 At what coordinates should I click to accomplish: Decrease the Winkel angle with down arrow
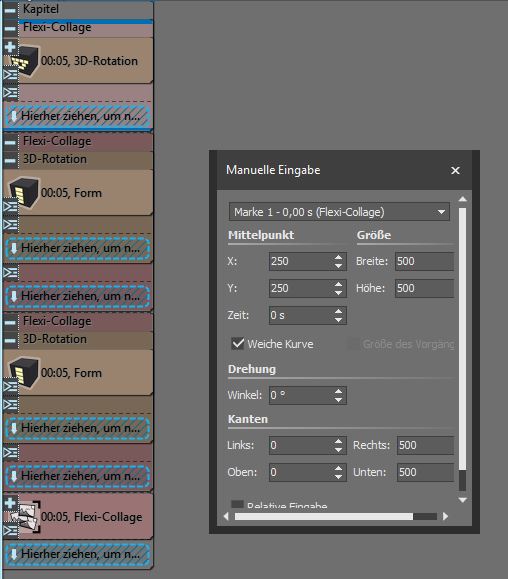point(338,400)
